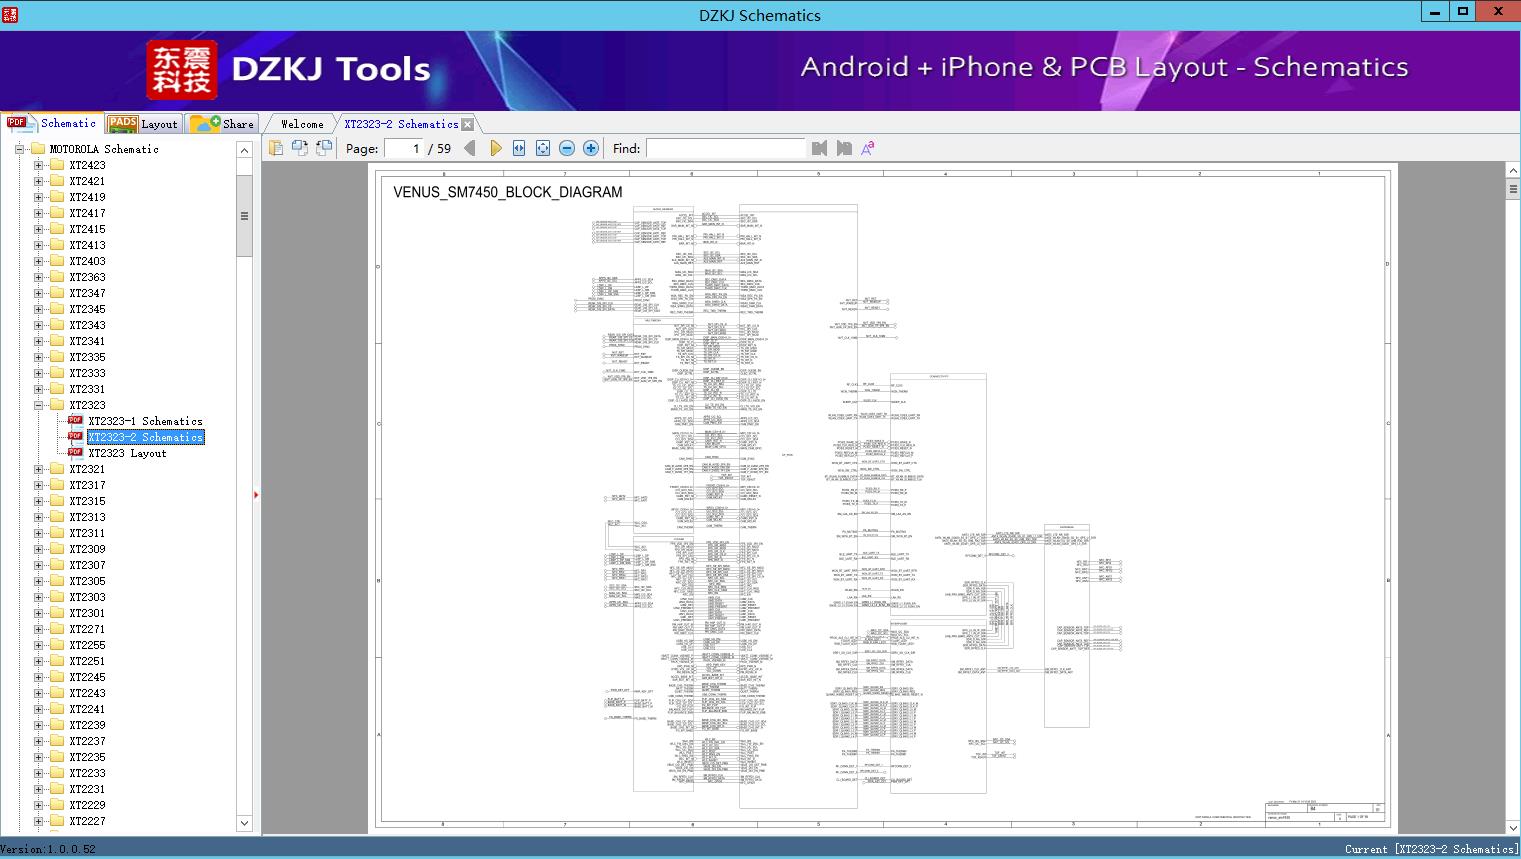Click the zoom out minus icon

(567, 148)
